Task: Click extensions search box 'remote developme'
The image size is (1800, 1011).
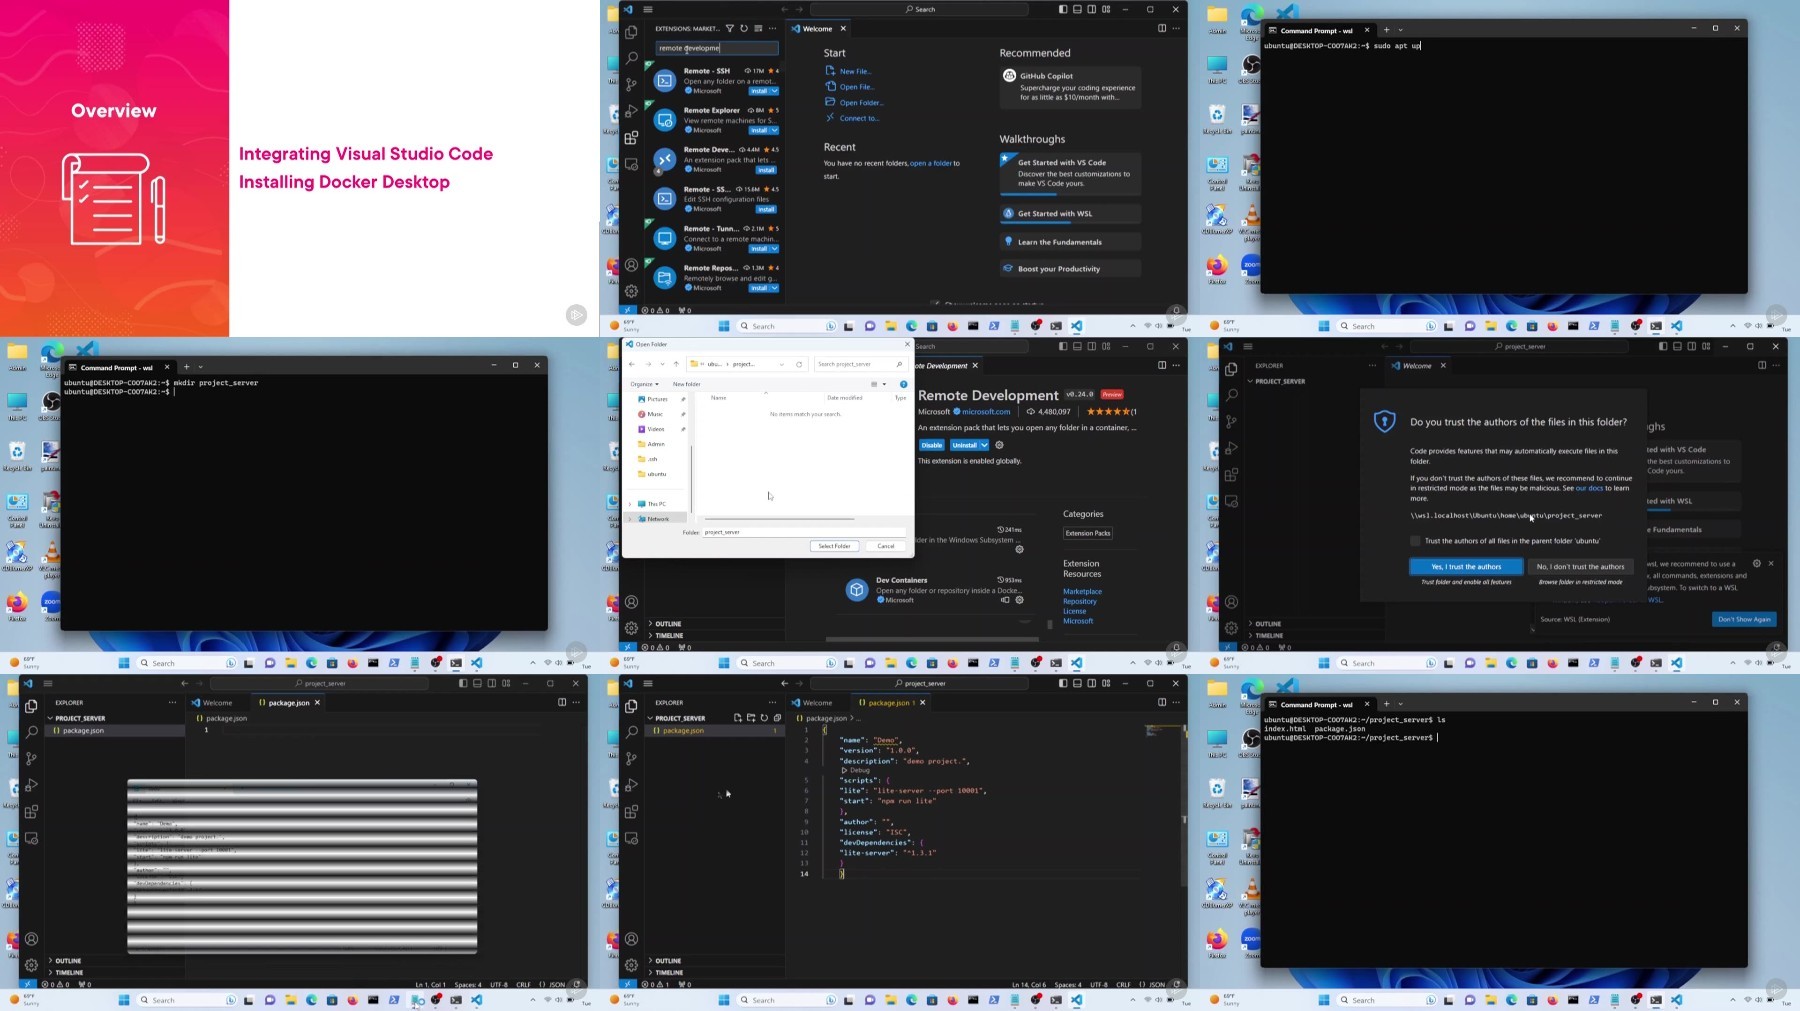Action: (x=716, y=47)
